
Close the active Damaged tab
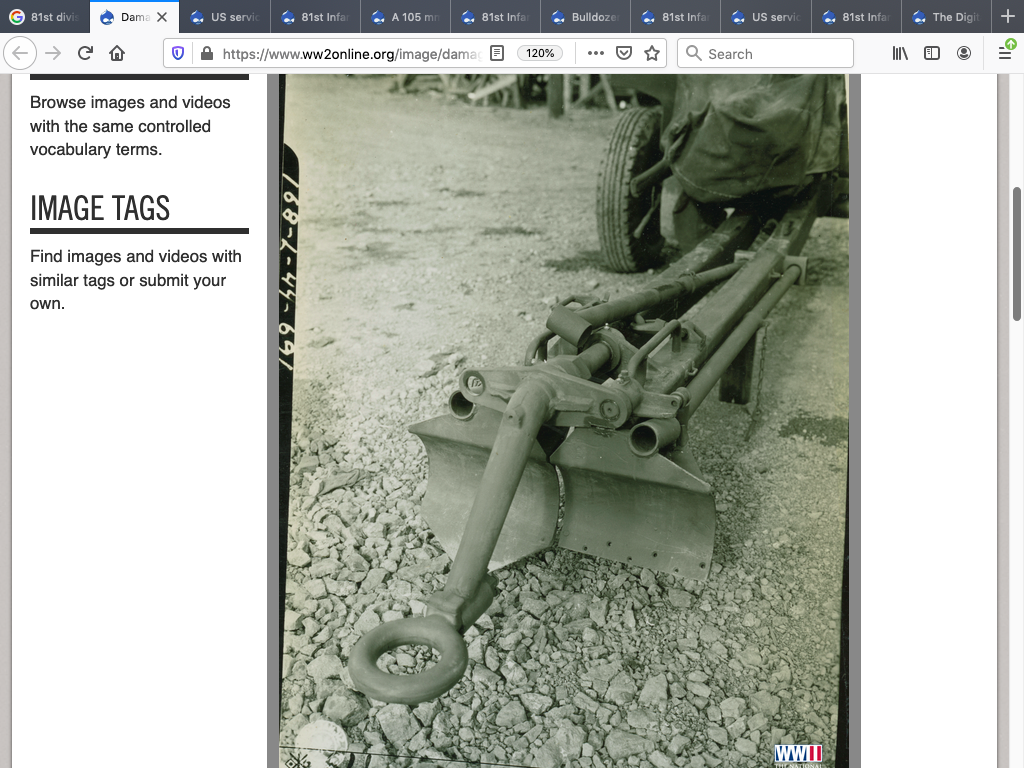click(162, 17)
